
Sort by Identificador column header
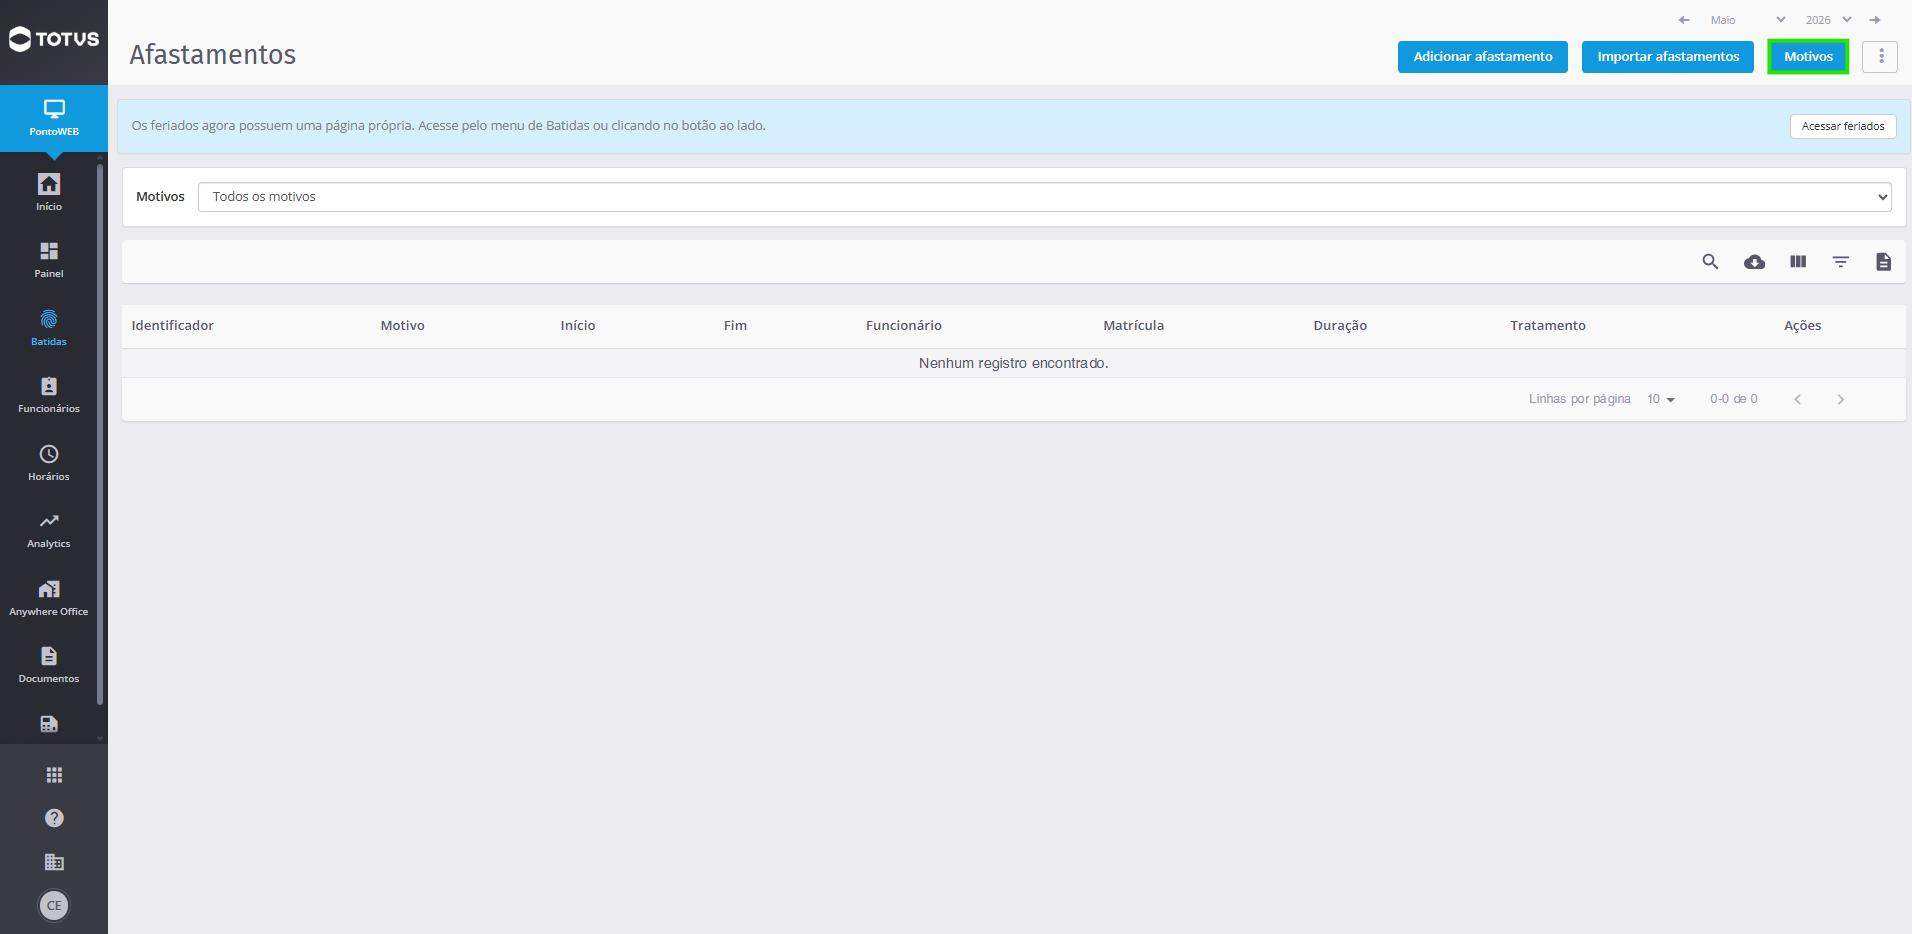(173, 326)
